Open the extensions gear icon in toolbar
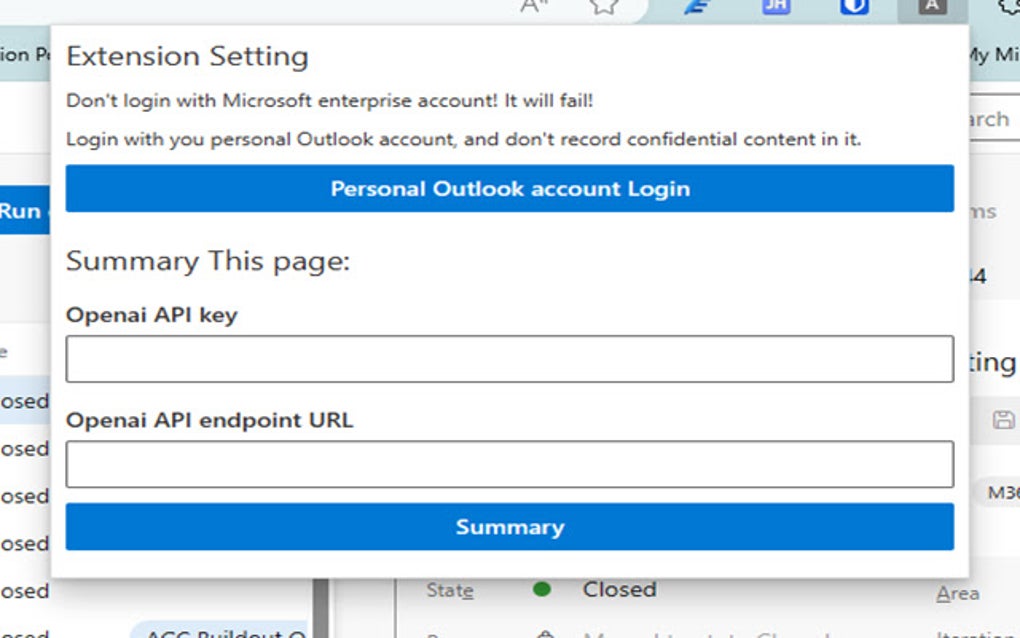Viewport: 1020px width, 638px height. (1008, 7)
